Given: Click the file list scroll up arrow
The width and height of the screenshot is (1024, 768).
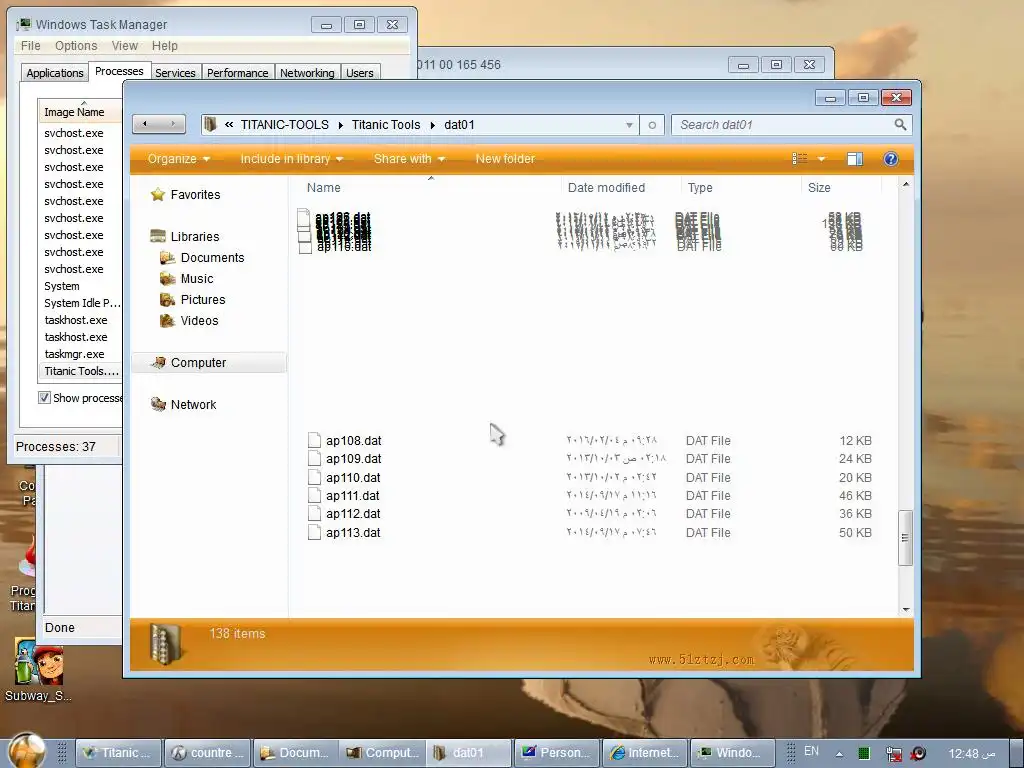Looking at the screenshot, I should point(905,185).
